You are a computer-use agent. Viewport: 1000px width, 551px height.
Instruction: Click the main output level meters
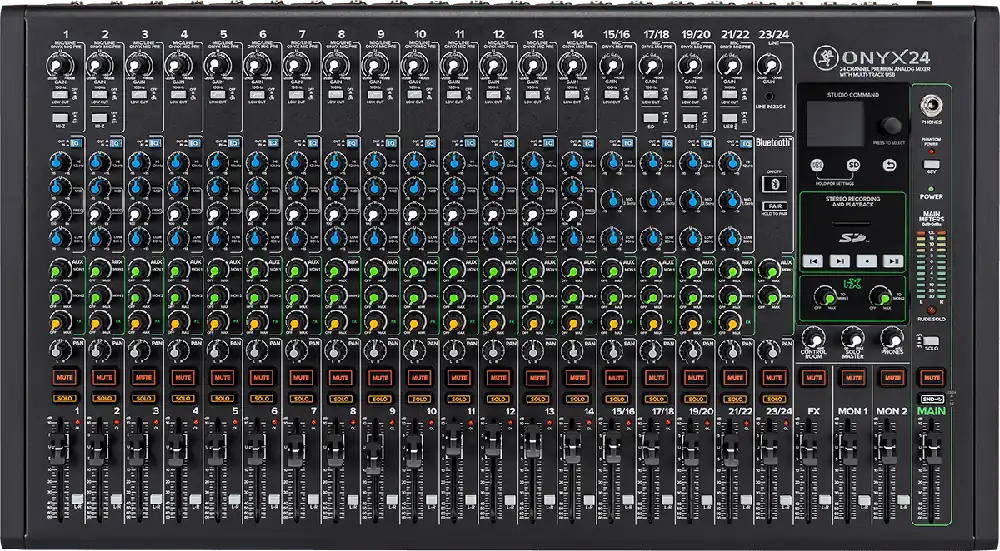click(x=930, y=265)
